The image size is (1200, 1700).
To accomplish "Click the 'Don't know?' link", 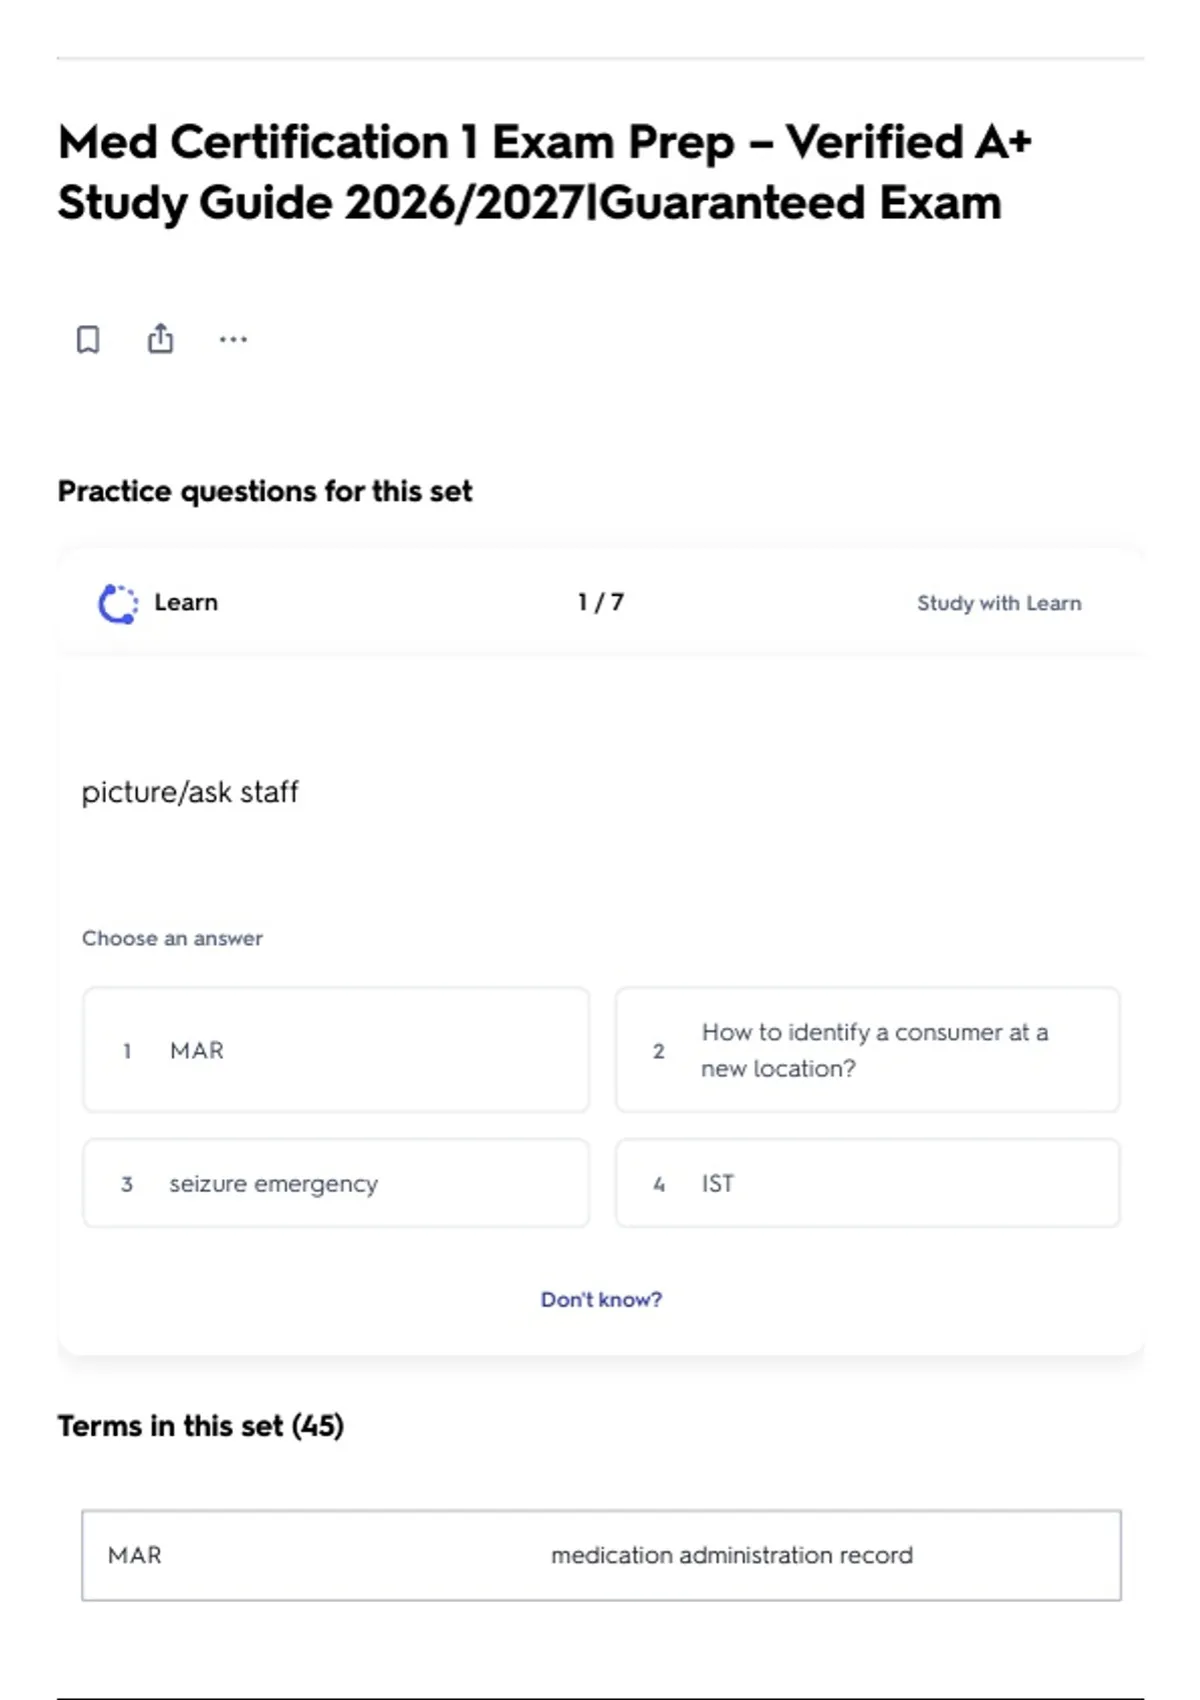I will [601, 1299].
